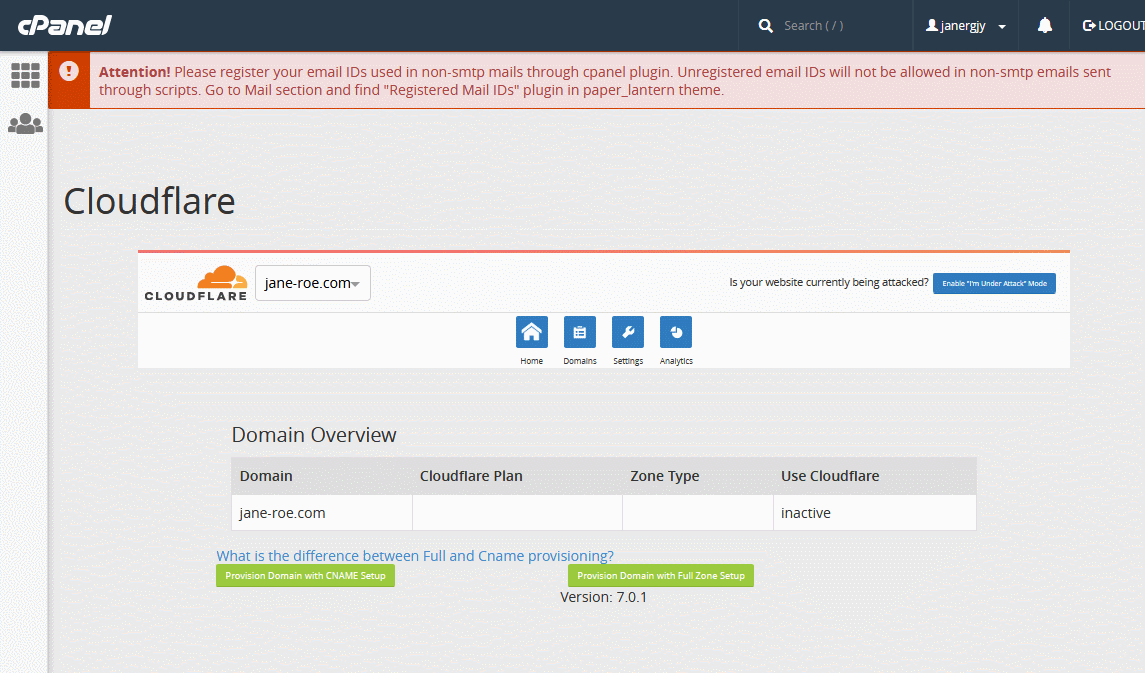Screen dimensions: 1145x673
Task: Click the Domain Overview heading
Action: point(314,435)
